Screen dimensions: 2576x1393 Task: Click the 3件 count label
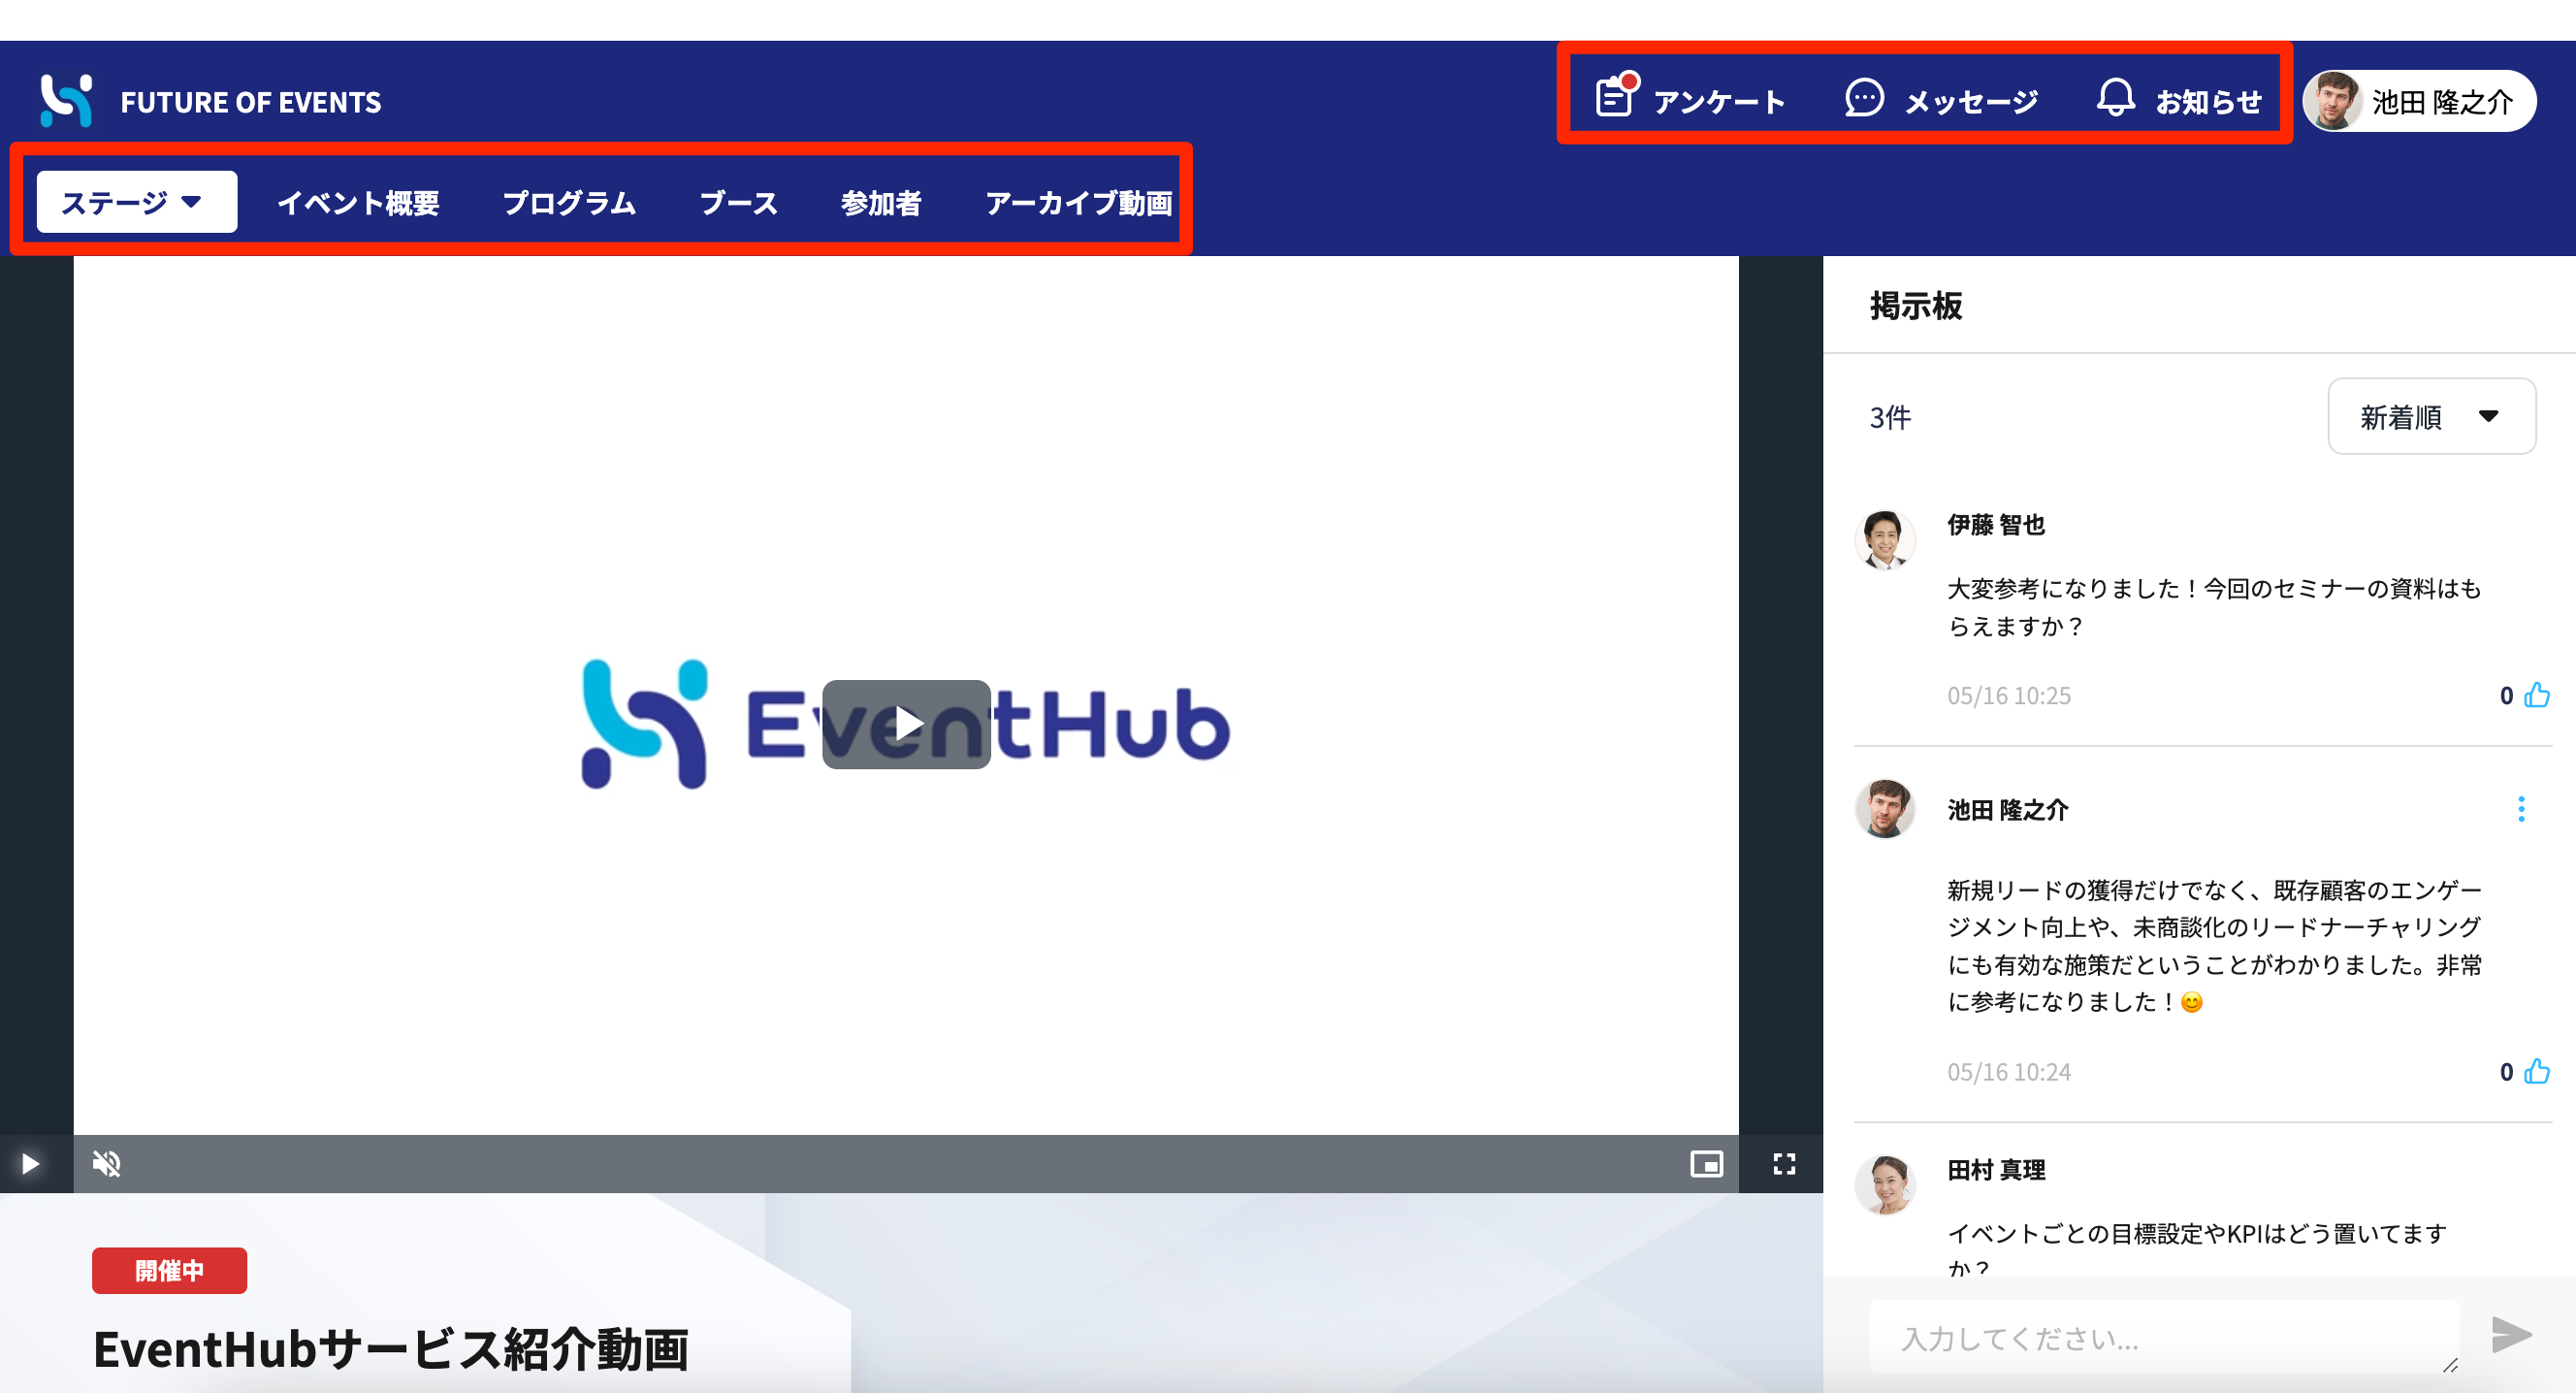point(1890,417)
